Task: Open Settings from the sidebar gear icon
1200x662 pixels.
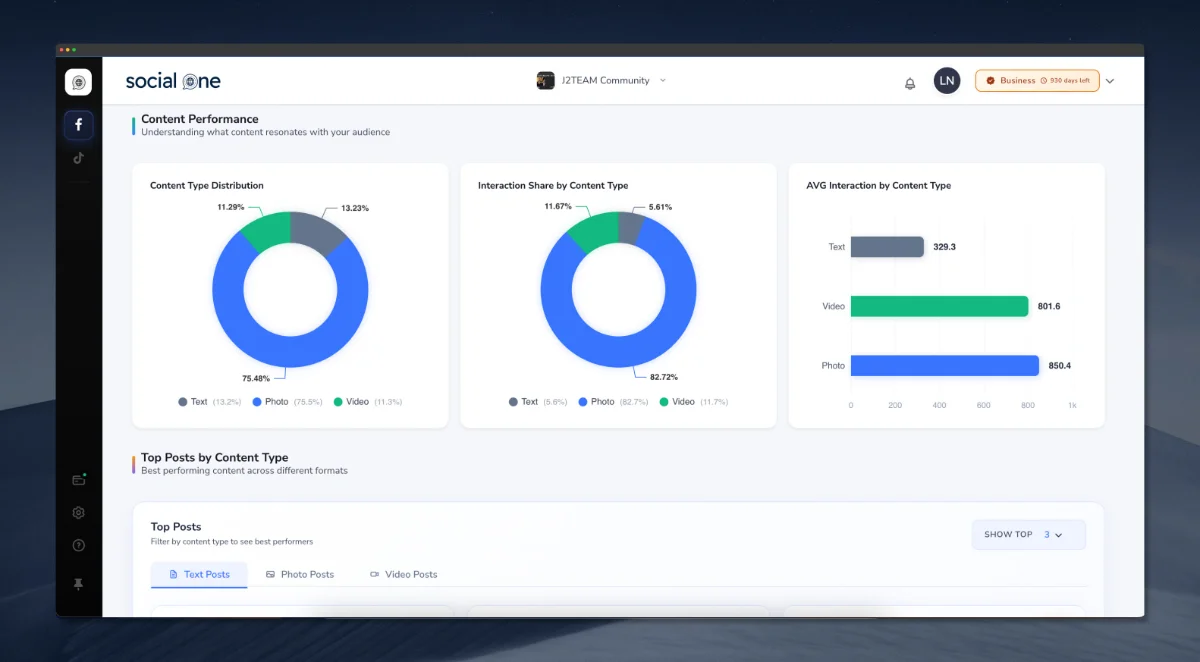Action: [78, 512]
